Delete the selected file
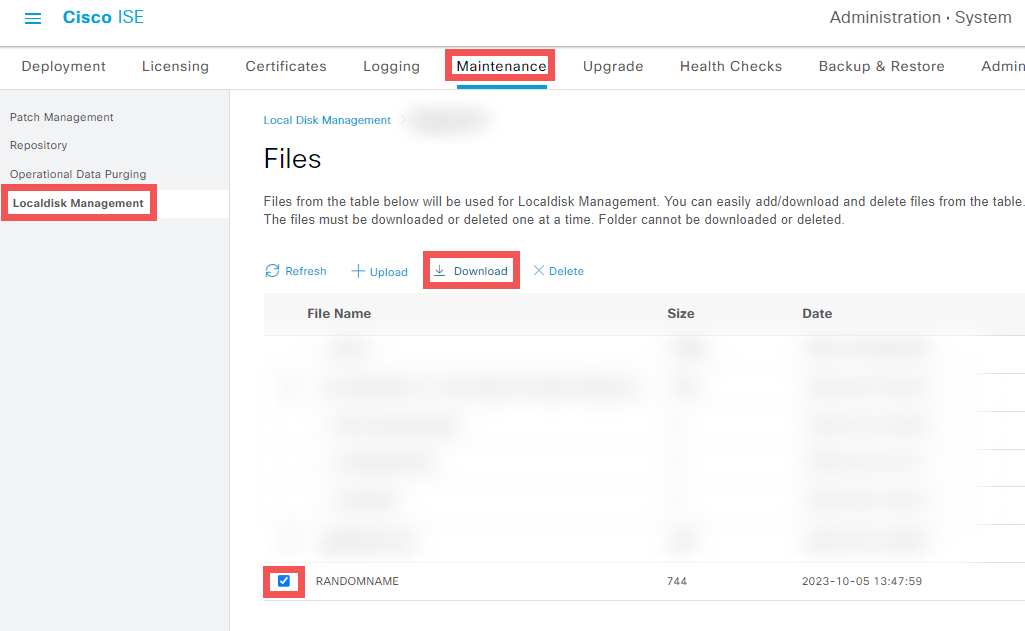The image size is (1025, 631). click(558, 271)
